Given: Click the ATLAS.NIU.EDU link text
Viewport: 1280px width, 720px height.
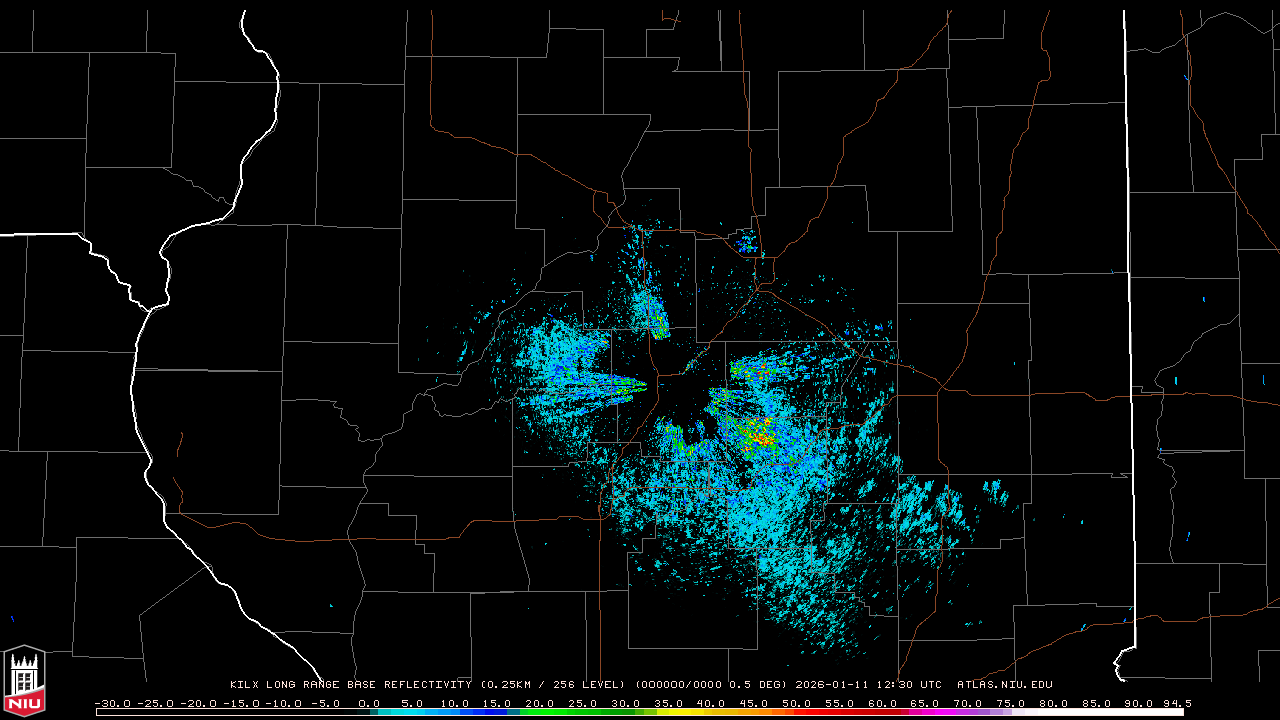Looking at the screenshot, I should pos(1004,685).
